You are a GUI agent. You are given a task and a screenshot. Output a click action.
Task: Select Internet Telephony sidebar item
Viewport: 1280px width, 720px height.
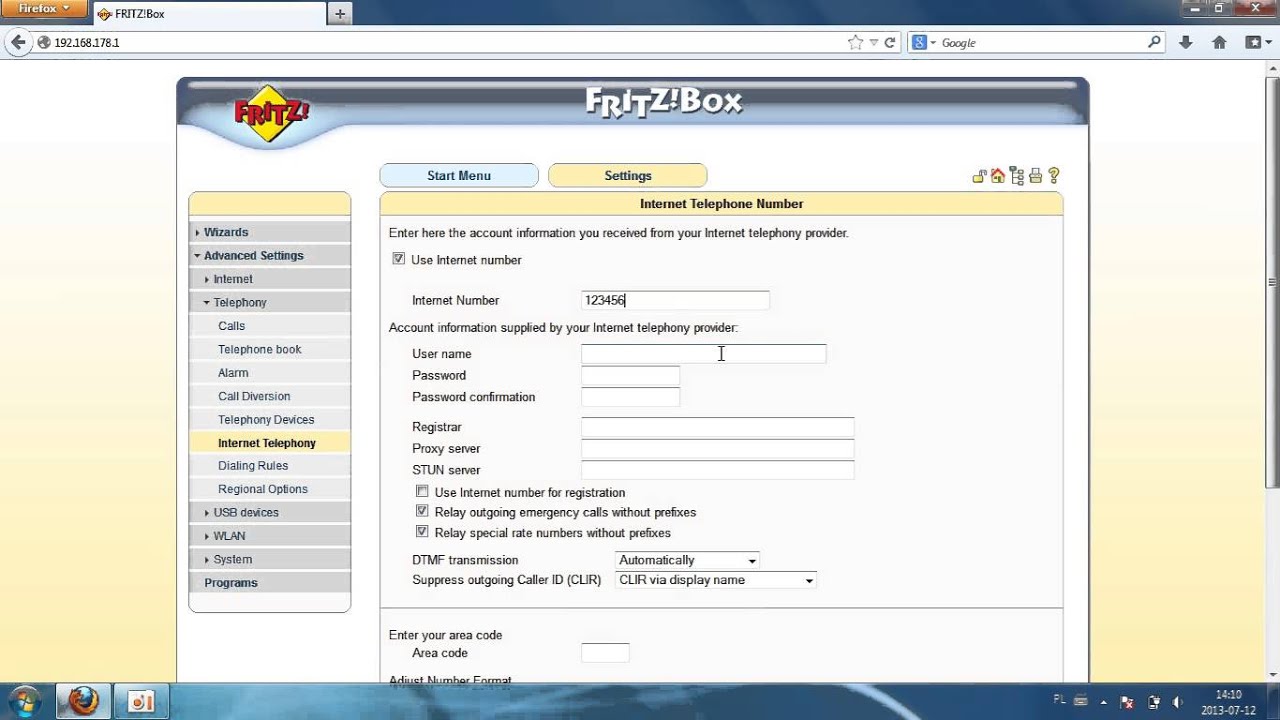pyautogui.click(x=269, y=443)
